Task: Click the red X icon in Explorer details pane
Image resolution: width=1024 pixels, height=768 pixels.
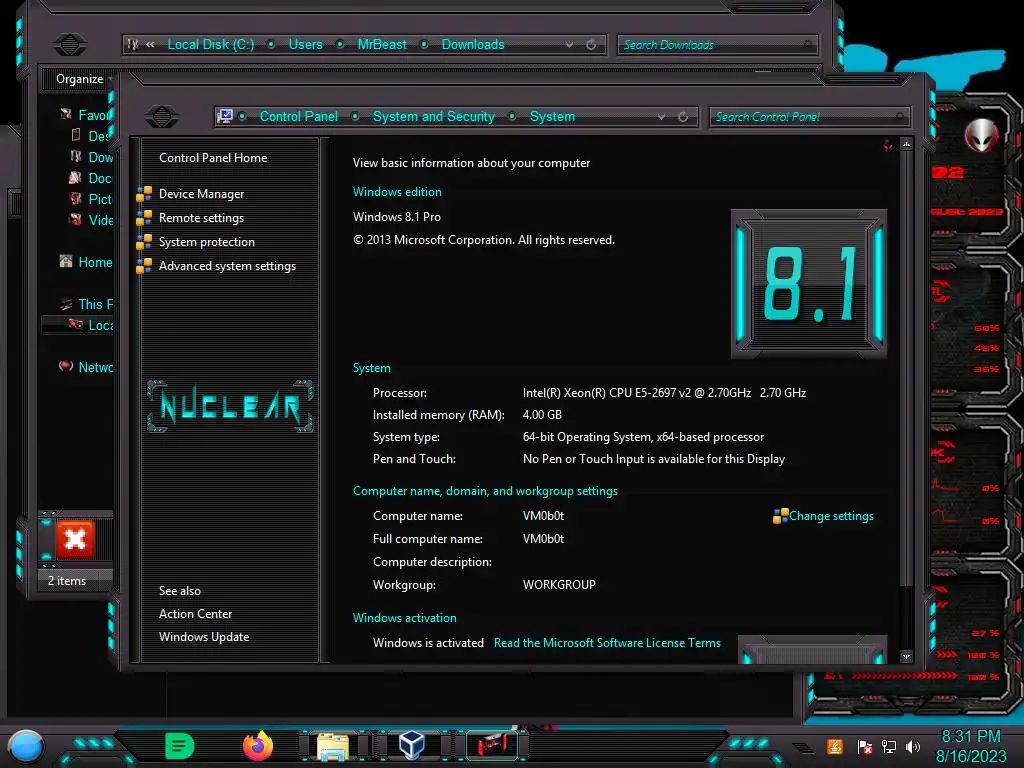Action: point(75,539)
